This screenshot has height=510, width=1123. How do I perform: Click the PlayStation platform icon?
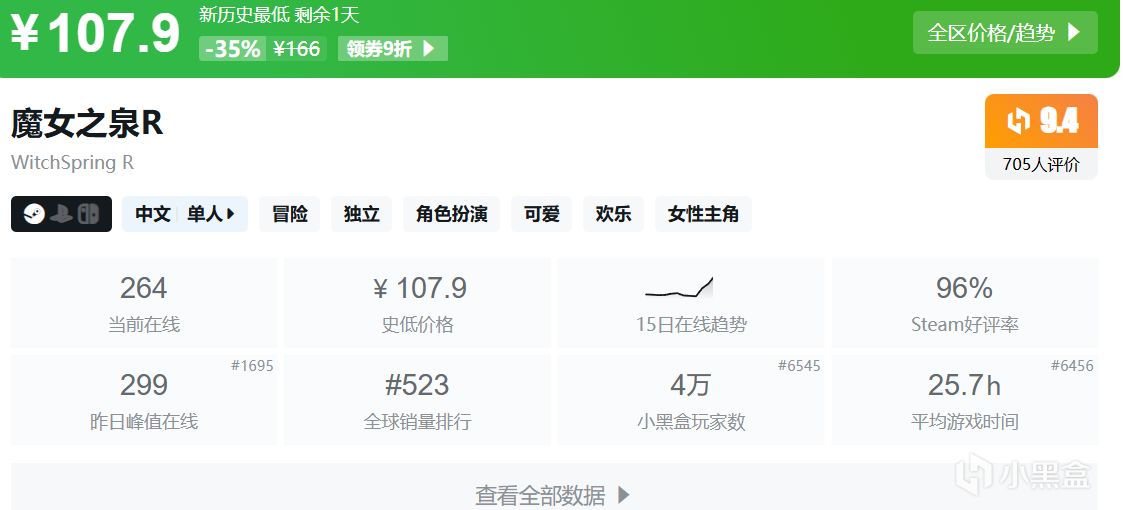coord(61,214)
